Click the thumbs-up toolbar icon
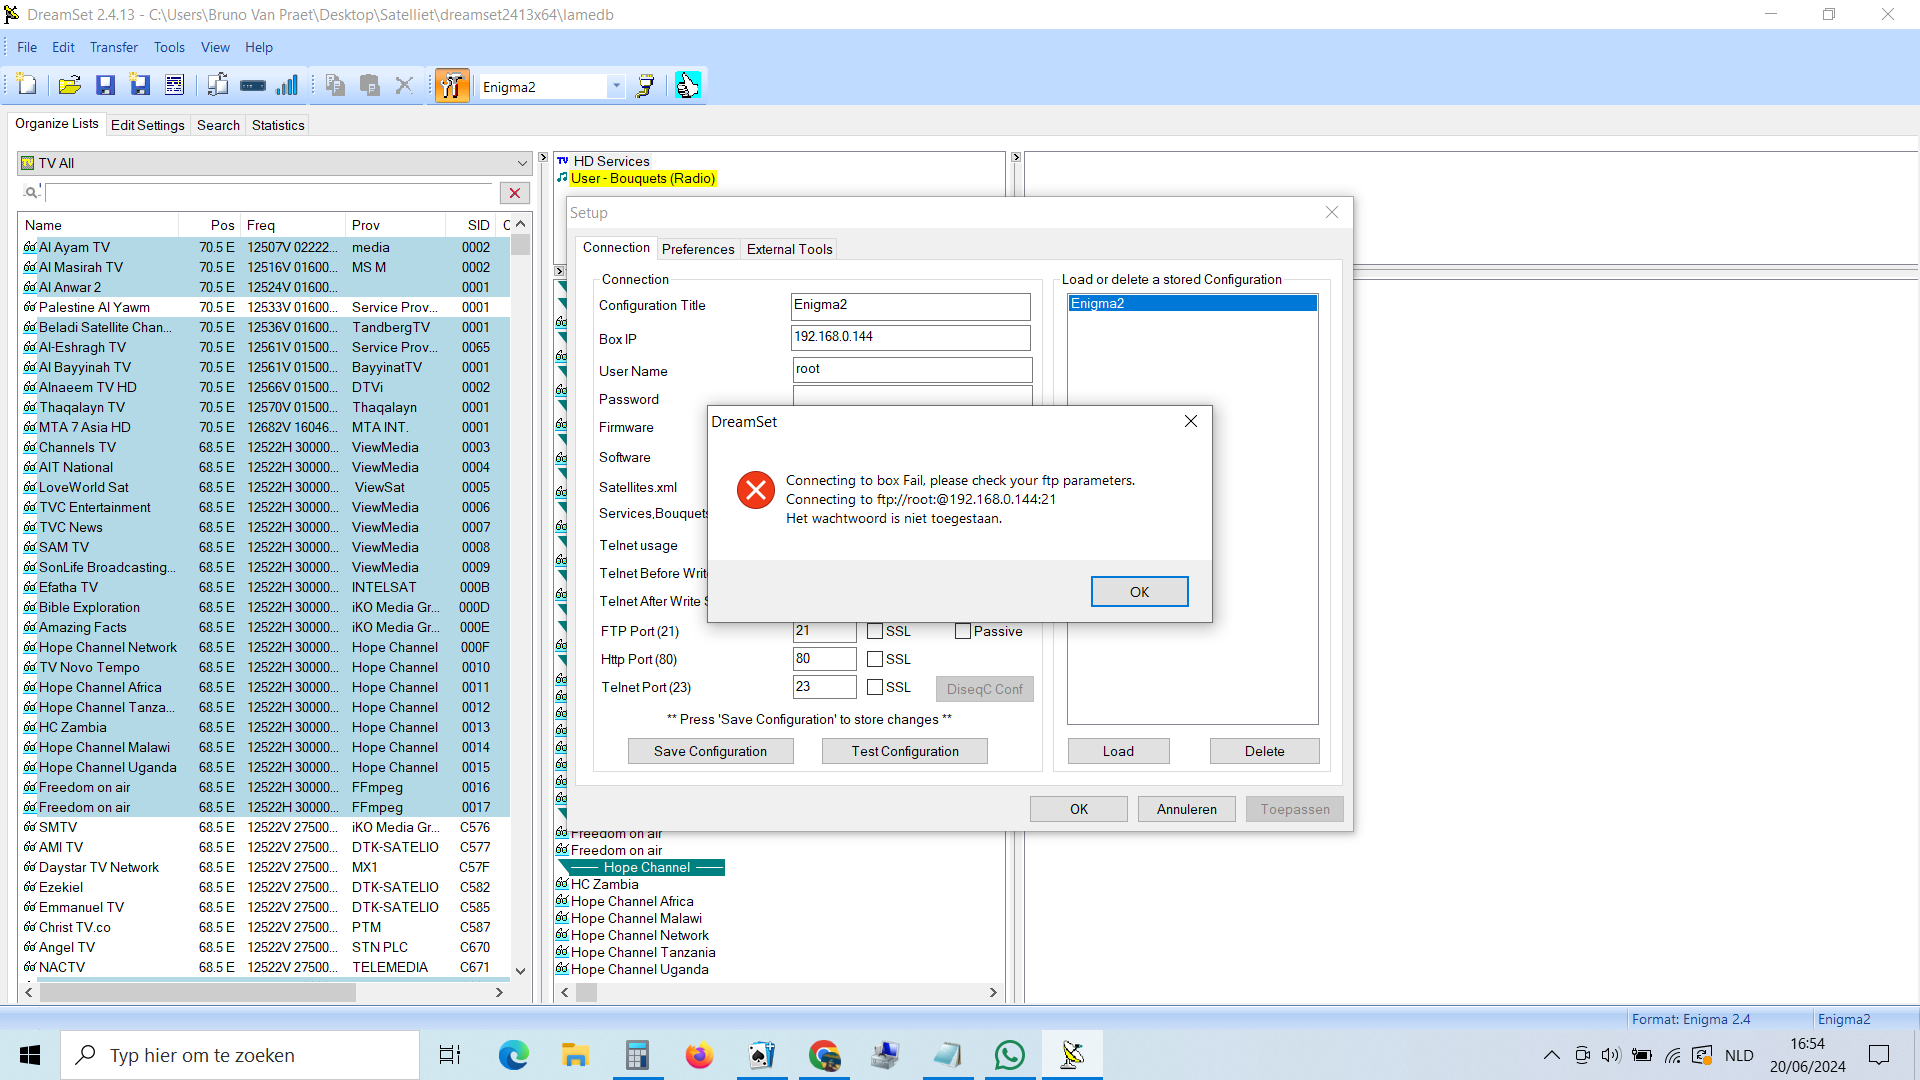Image resolution: width=1920 pixels, height=1080 pixels. pos(687,86)
